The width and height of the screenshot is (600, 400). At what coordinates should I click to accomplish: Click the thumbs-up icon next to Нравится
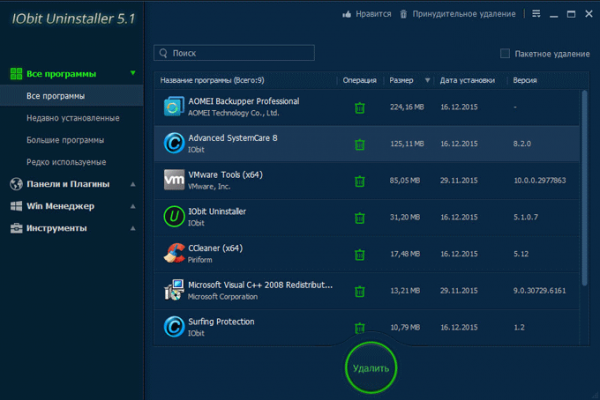[347, 15]
